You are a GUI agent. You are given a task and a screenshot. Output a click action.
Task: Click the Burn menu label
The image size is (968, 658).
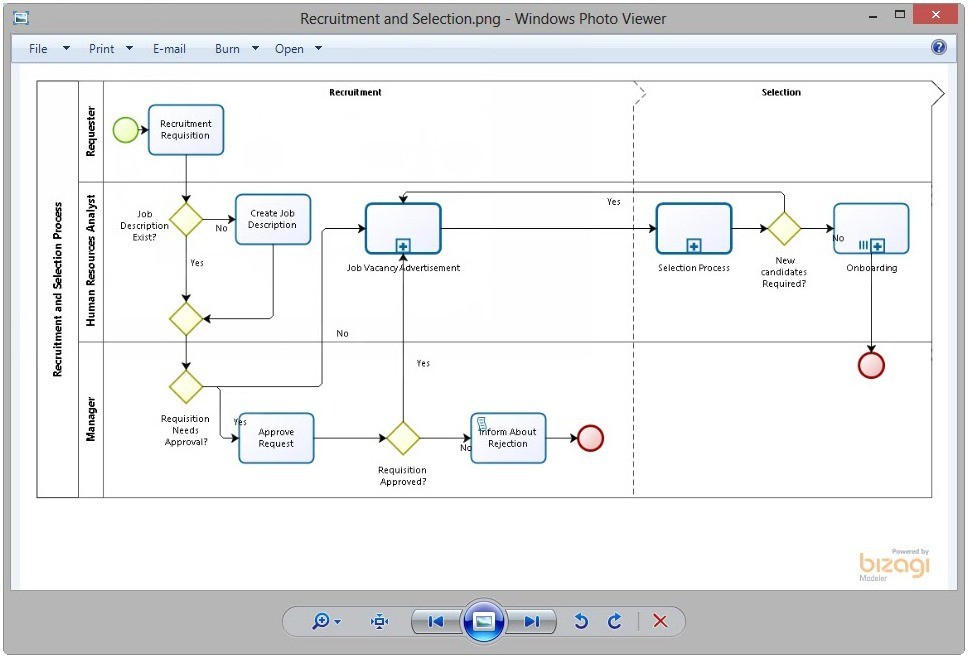click(227, 49)
